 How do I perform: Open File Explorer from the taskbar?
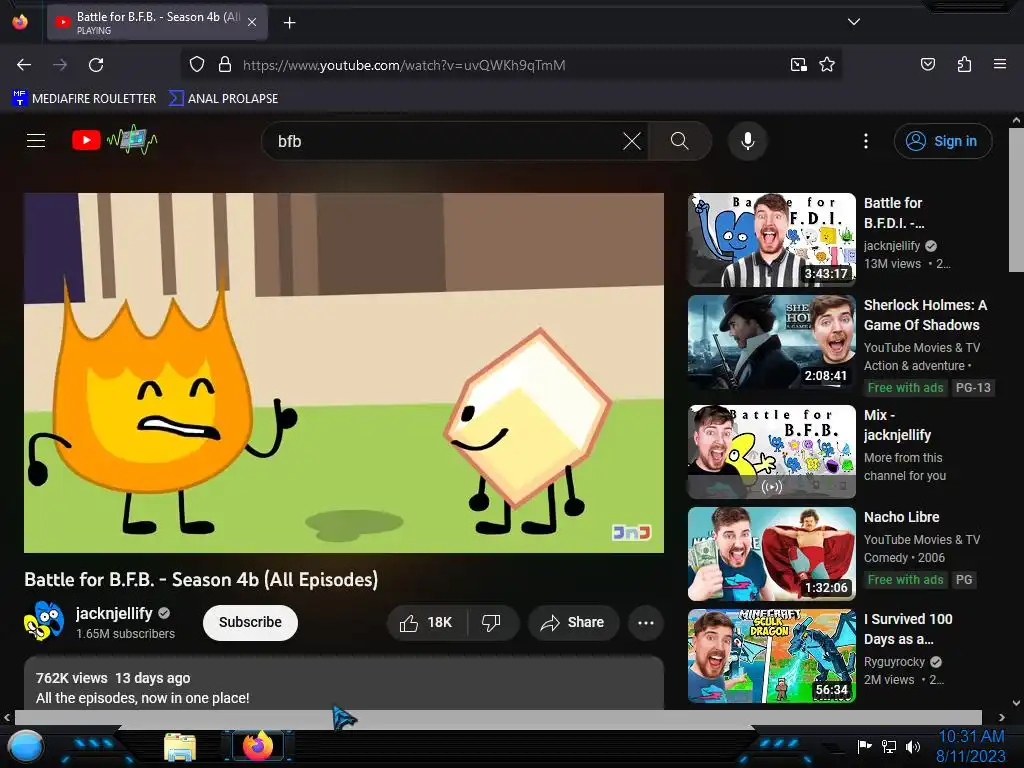tap(180, 748)
